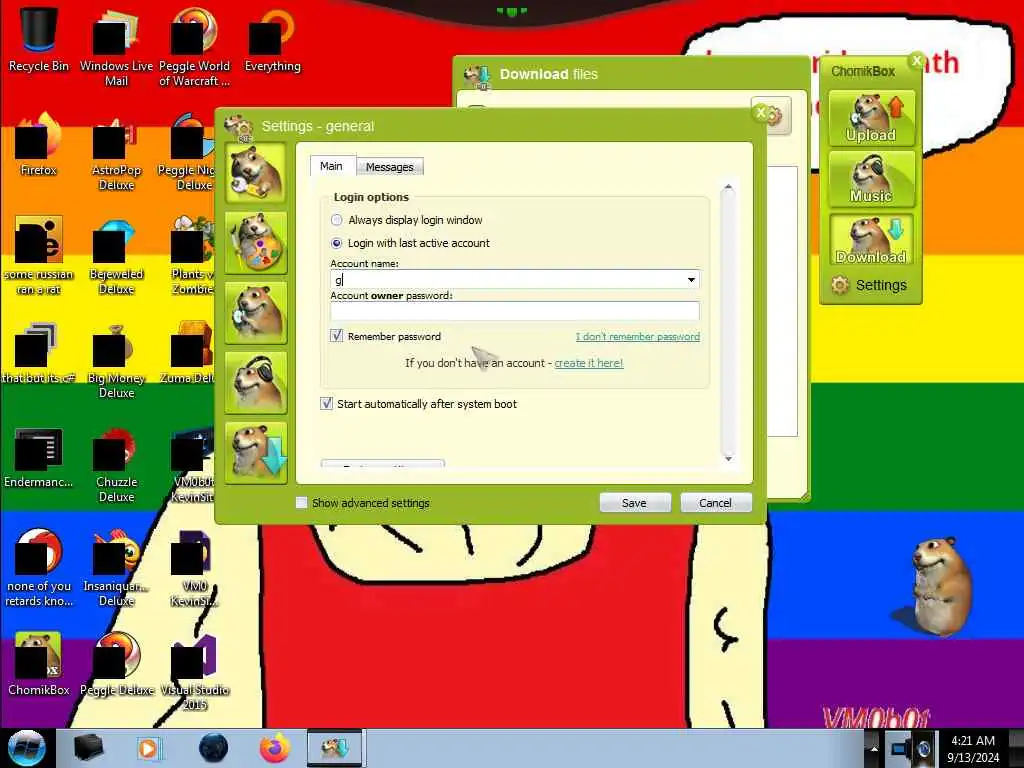Open the painter hamster appearance settings icon

pyautogui.click(x=255, y=242)
